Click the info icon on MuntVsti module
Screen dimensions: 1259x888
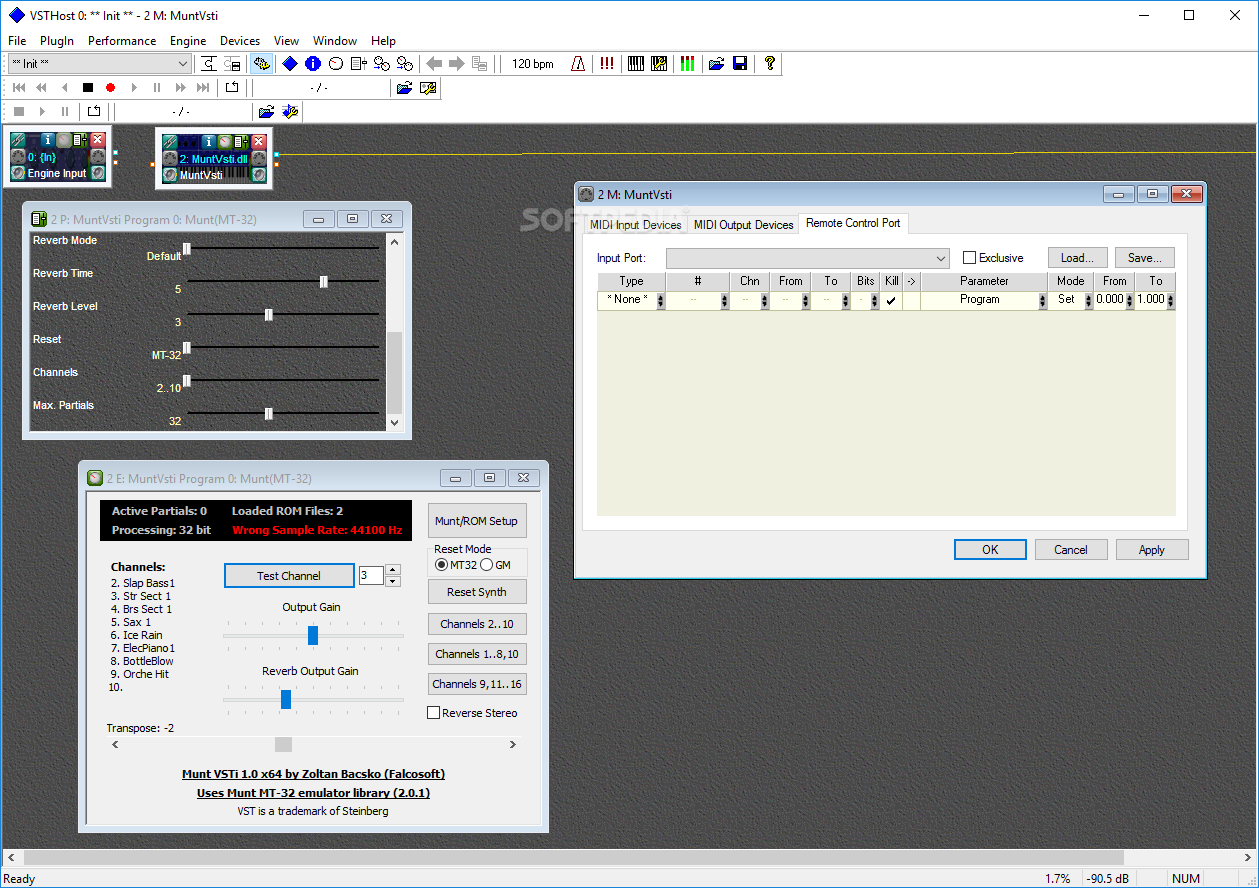coord(208,141)
